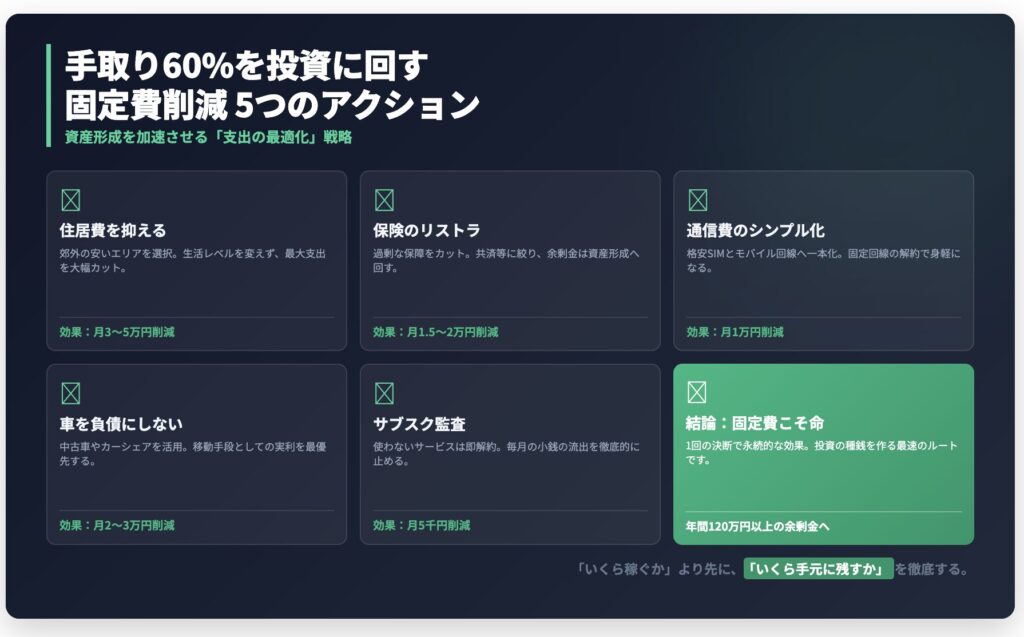The image size is (1024, 637).
Task: Select the icon in the サブスク監査 card
Action: pos(384,393)
